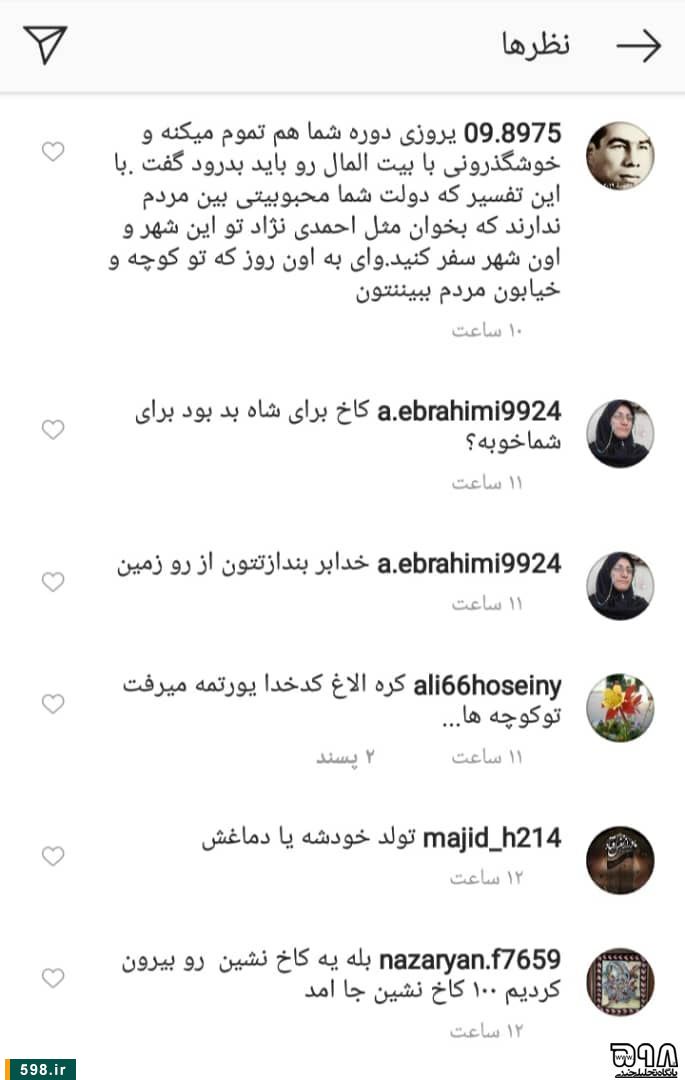This screenshot has height=1080, width=685.
Task: Like a.ebrahimi9924's comment about کاخ برای شاه
Action: [x=53, y=429]
